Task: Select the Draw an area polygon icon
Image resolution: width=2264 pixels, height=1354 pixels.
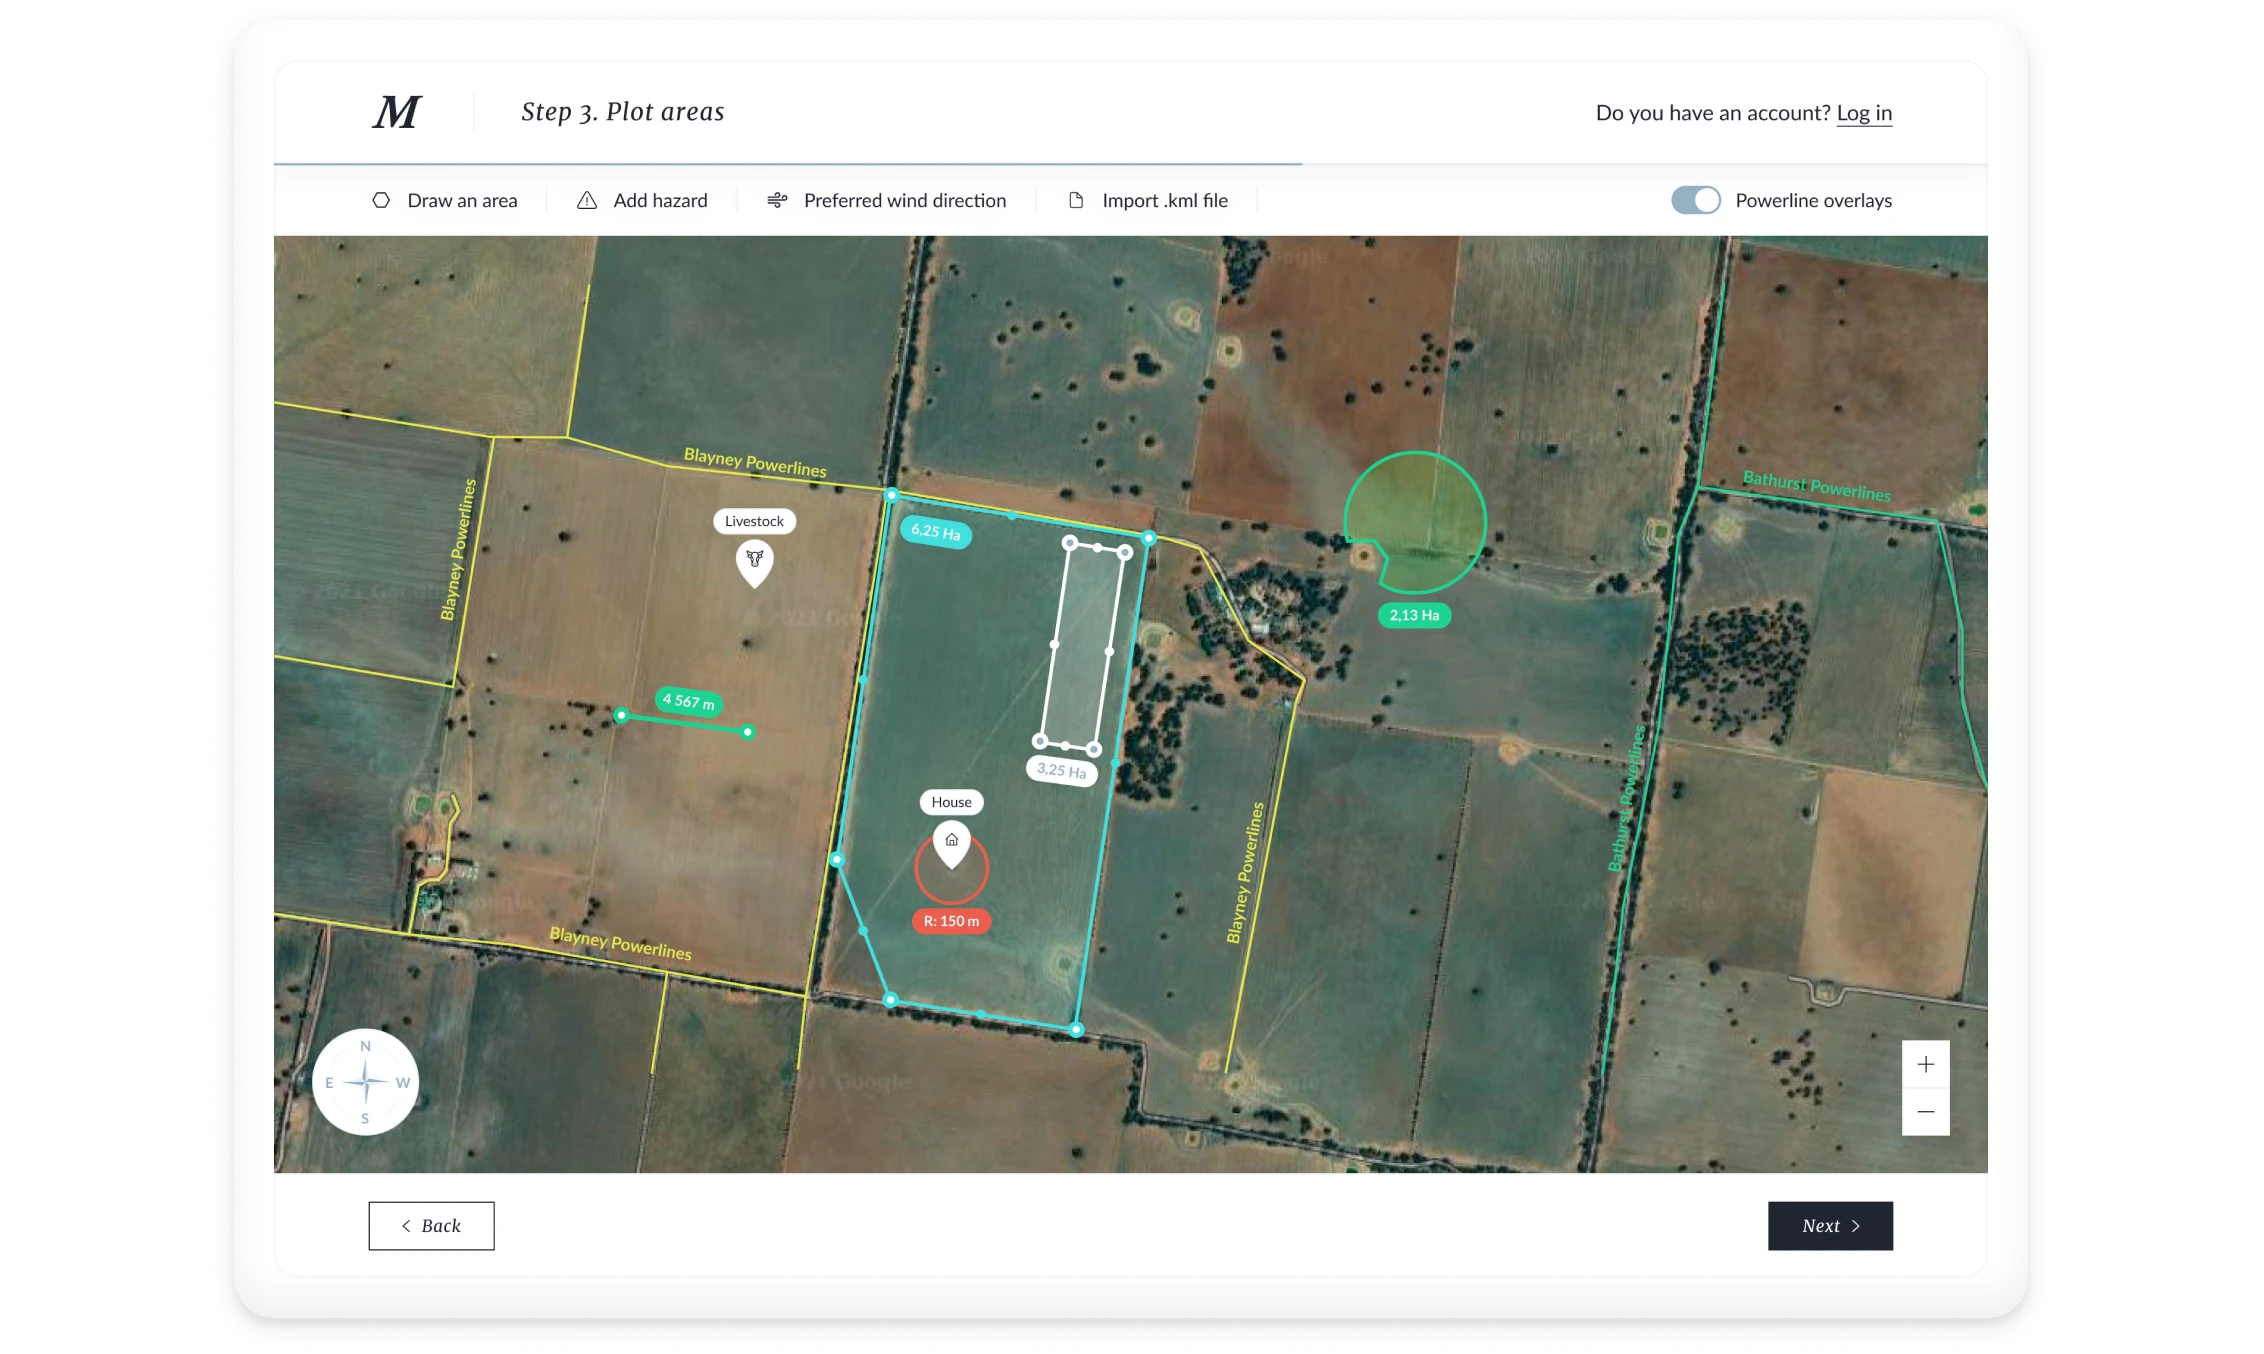Action: click(381, 200)
